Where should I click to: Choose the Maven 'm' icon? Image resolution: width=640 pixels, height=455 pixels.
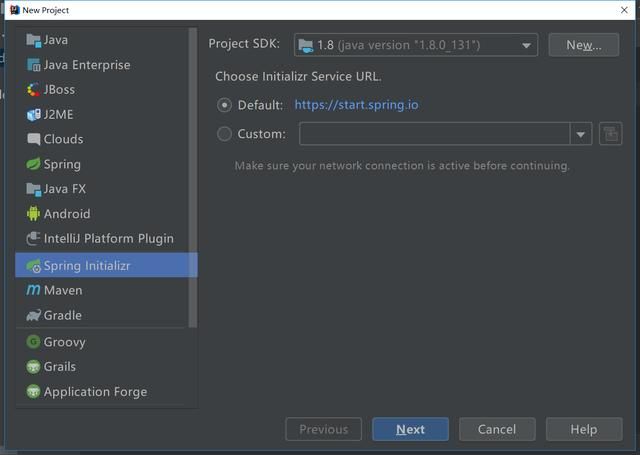33,290
